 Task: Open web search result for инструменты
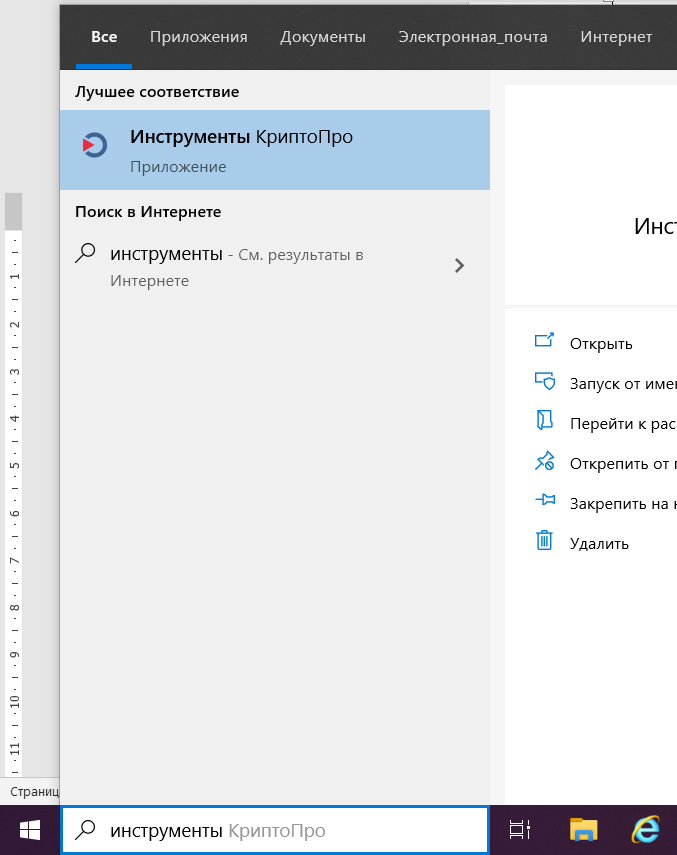coord(275,267)
